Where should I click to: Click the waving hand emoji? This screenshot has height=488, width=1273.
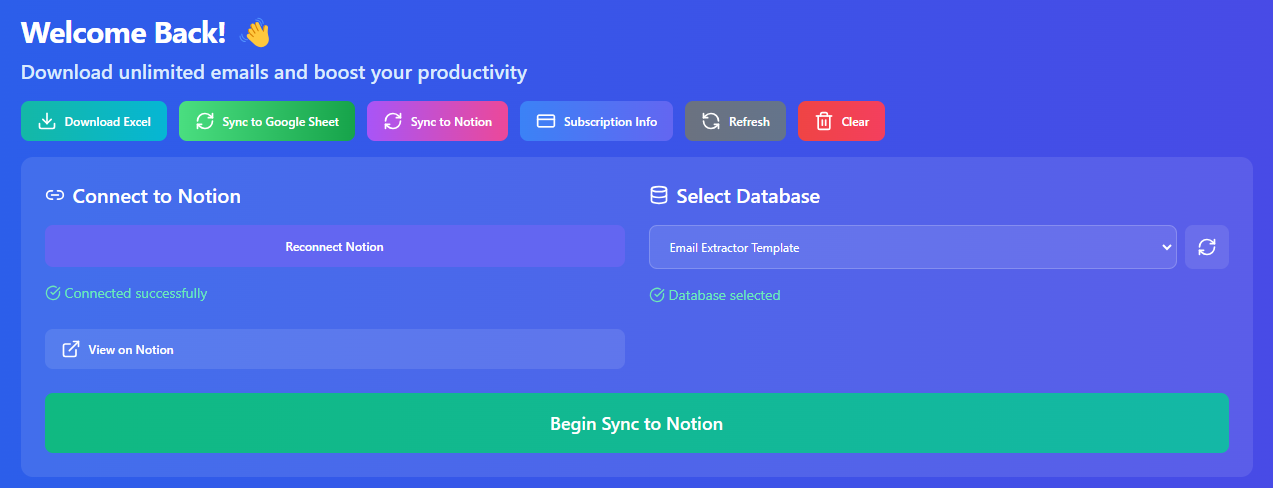pyautogui.click(x=257, y=33)
